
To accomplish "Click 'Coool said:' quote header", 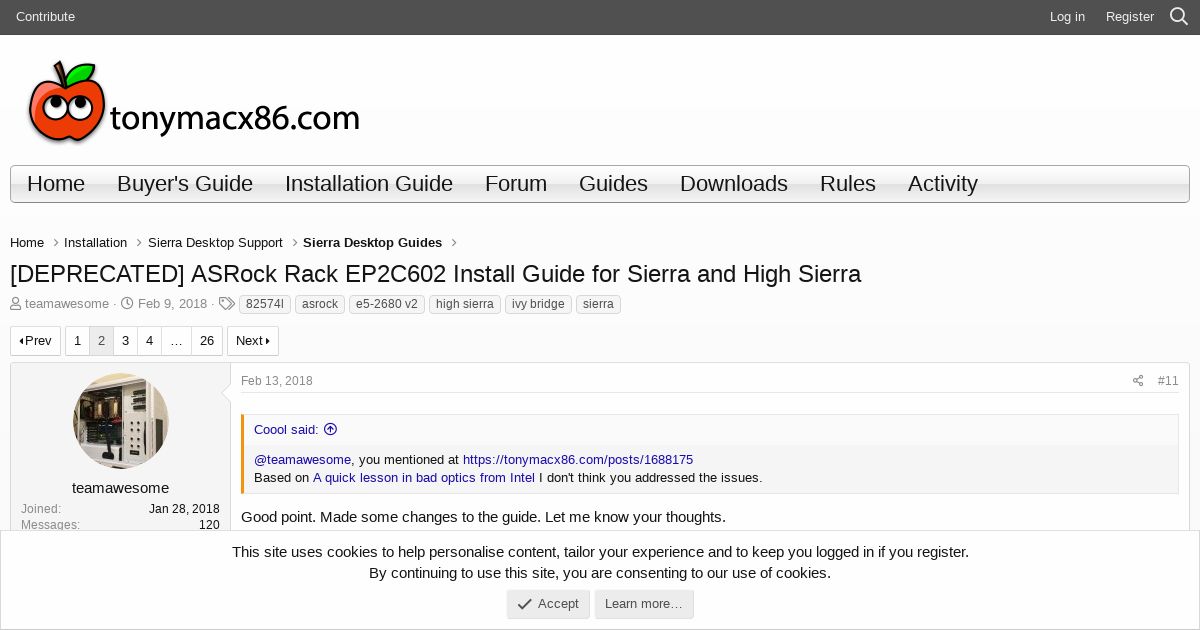I will tap(286, 430).
